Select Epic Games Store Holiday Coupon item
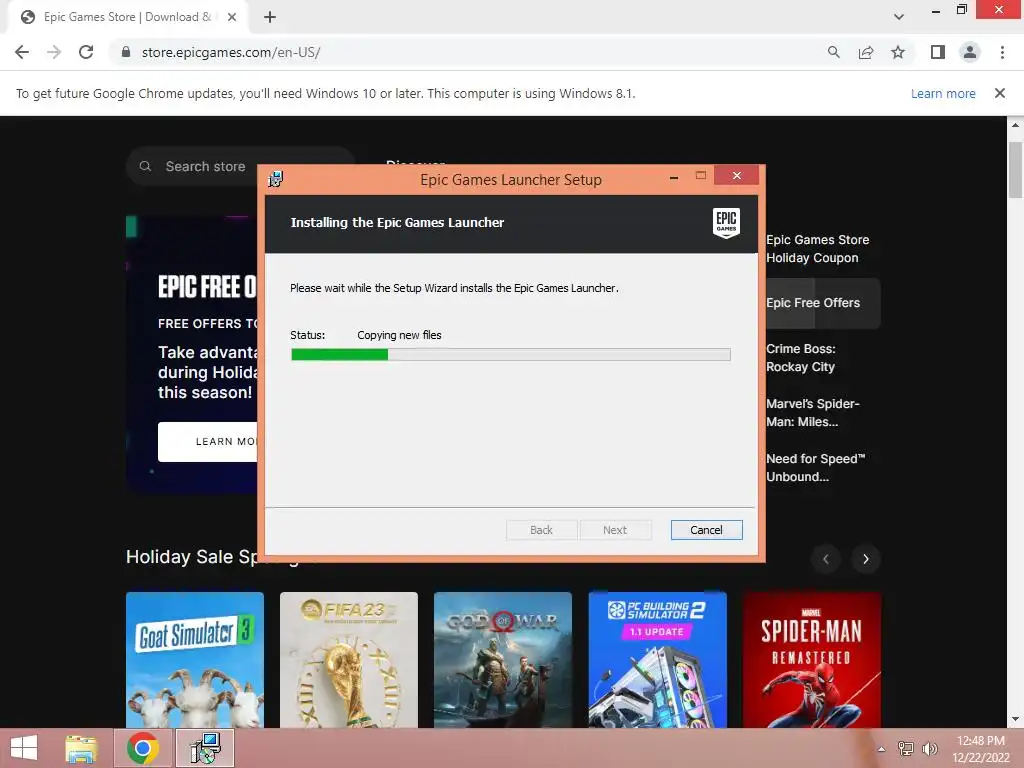1024x768 pixels. tap(818, 249)
